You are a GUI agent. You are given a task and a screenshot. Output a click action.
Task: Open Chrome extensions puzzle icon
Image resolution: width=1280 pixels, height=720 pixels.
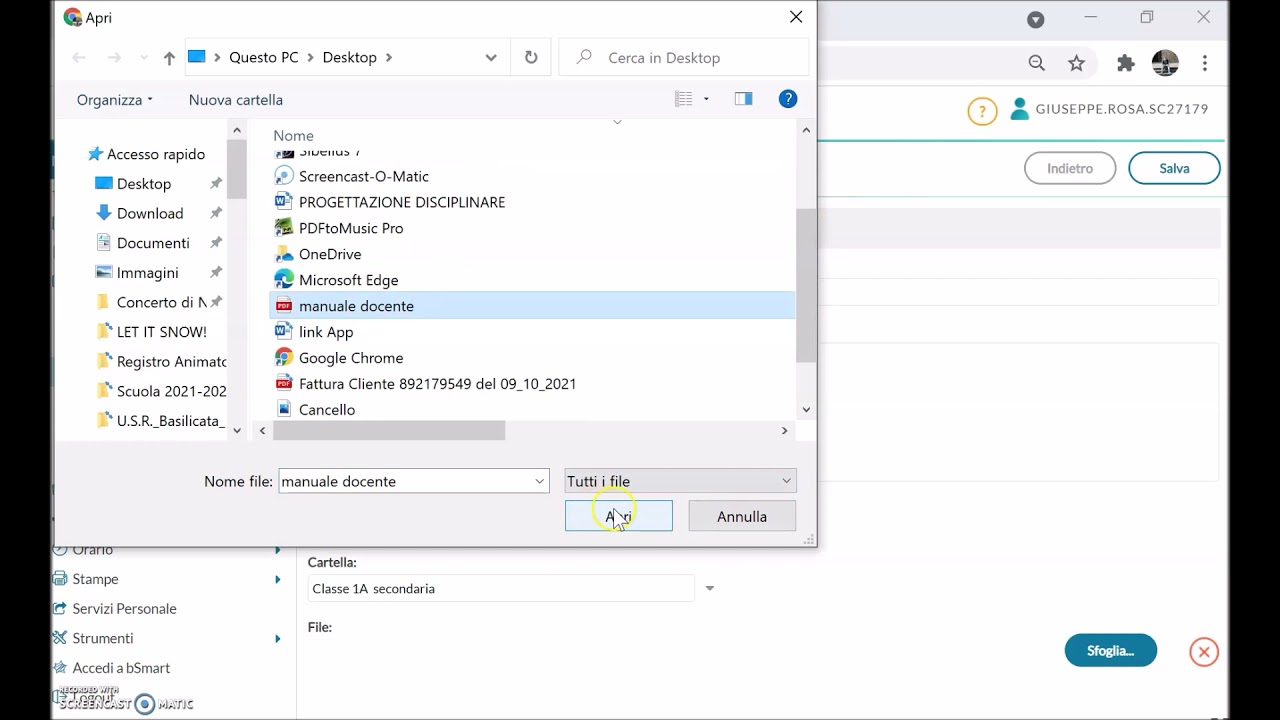1126,63
